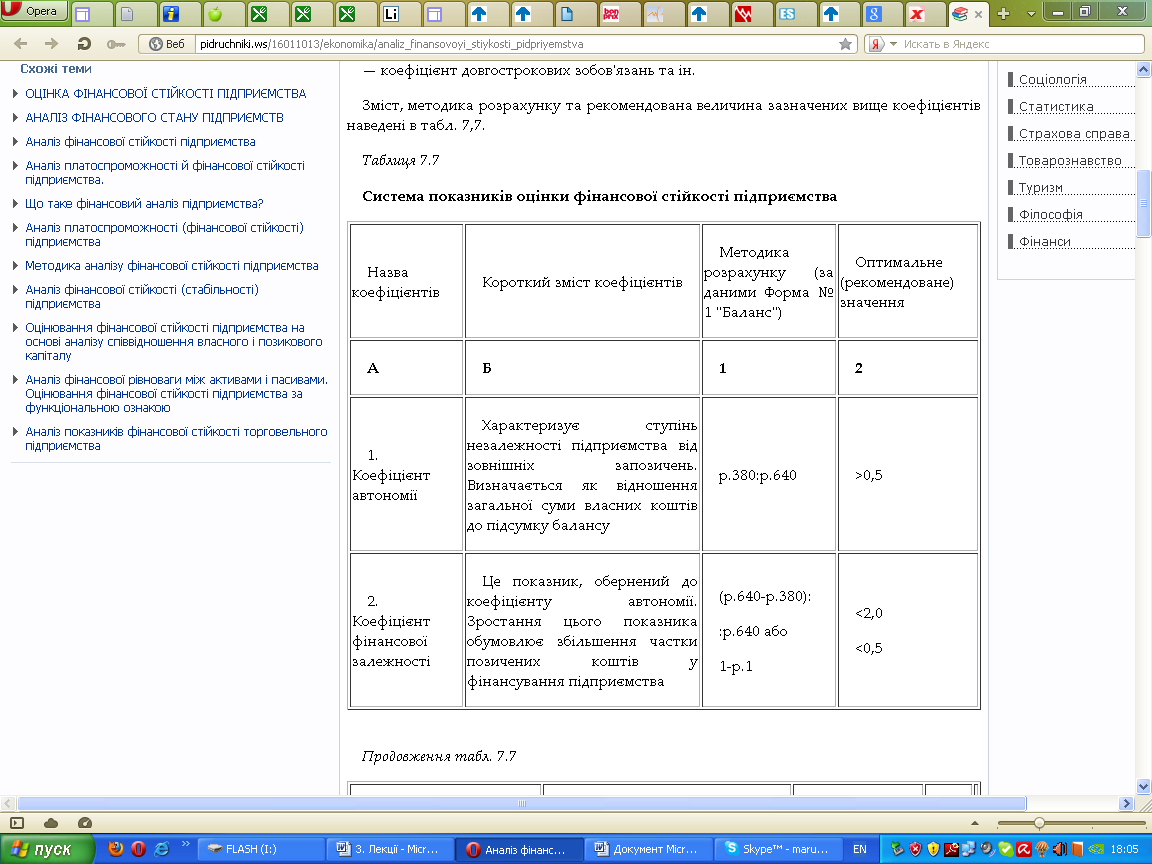The image size is (1152, 864).
Task: Open a new tab with plus button
Action: pos(1004,13)
